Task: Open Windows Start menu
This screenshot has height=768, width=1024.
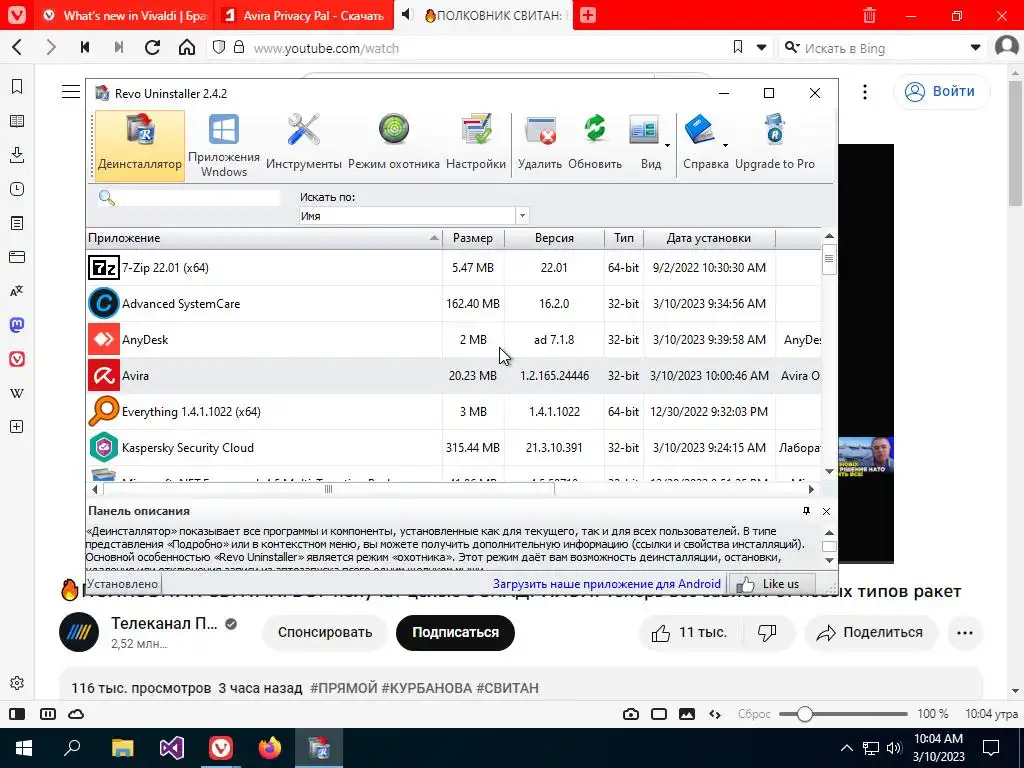Action: [x=24, y=748]
